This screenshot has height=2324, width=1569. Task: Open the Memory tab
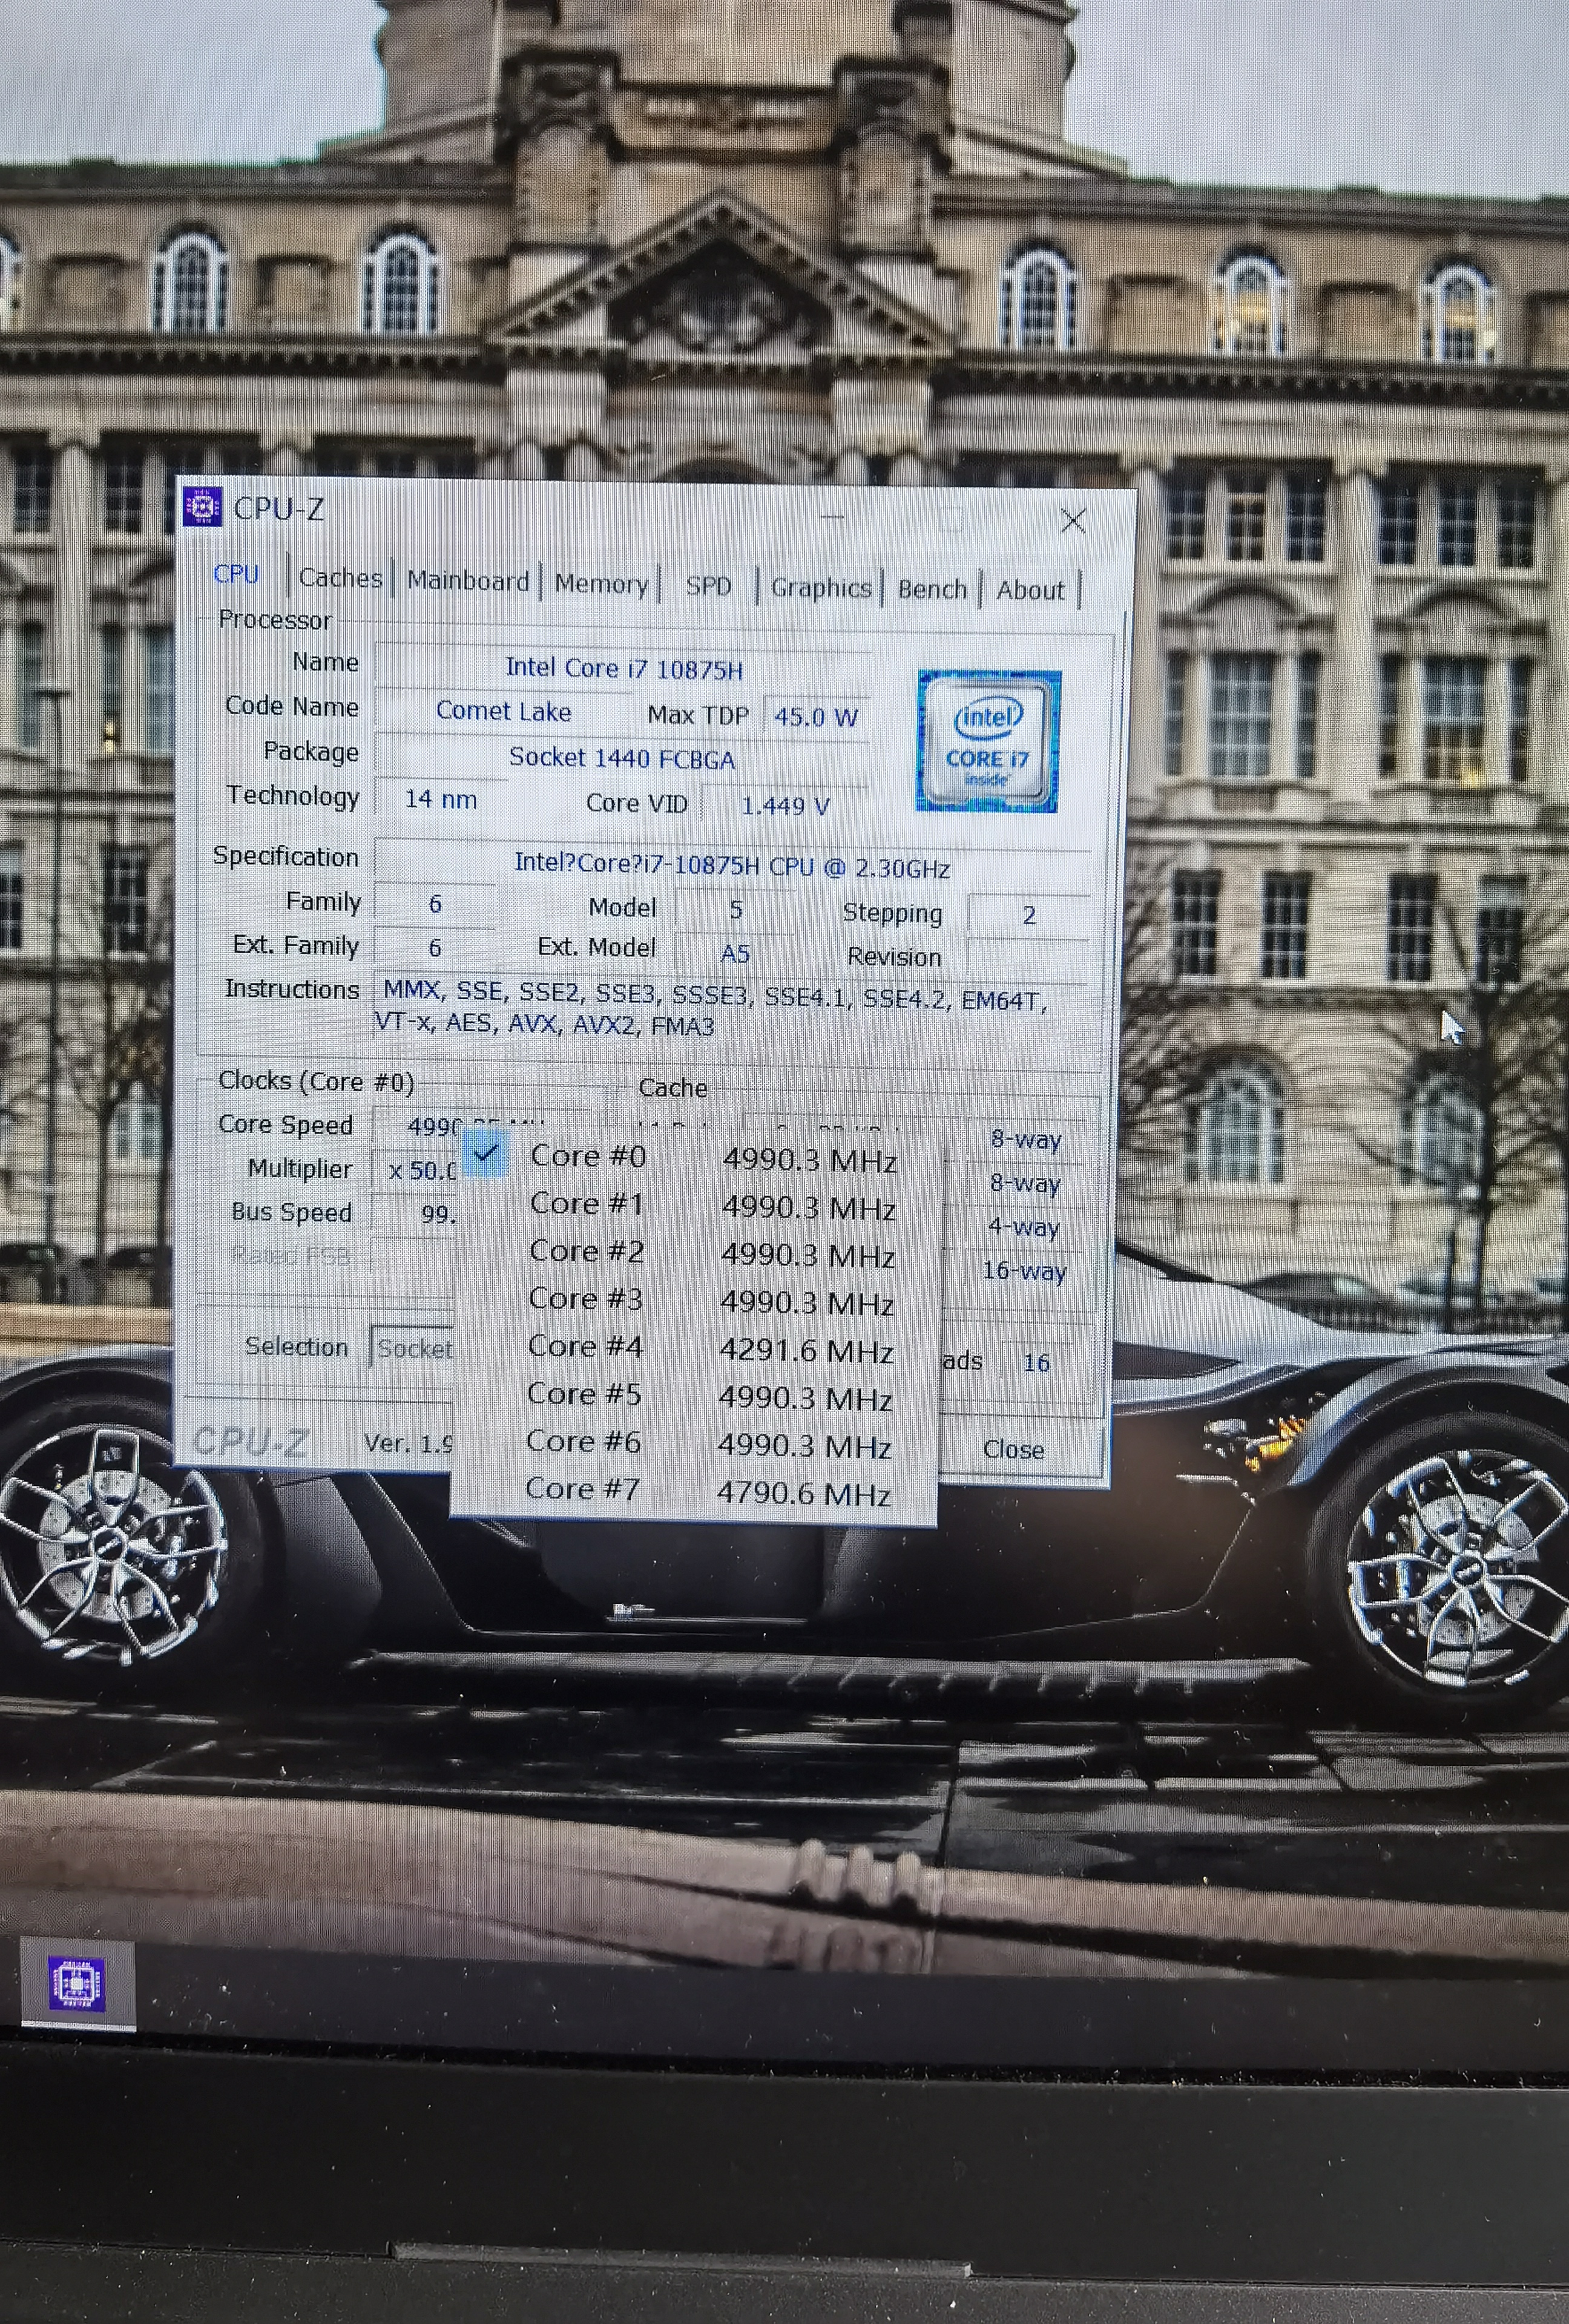pos(601,583)
